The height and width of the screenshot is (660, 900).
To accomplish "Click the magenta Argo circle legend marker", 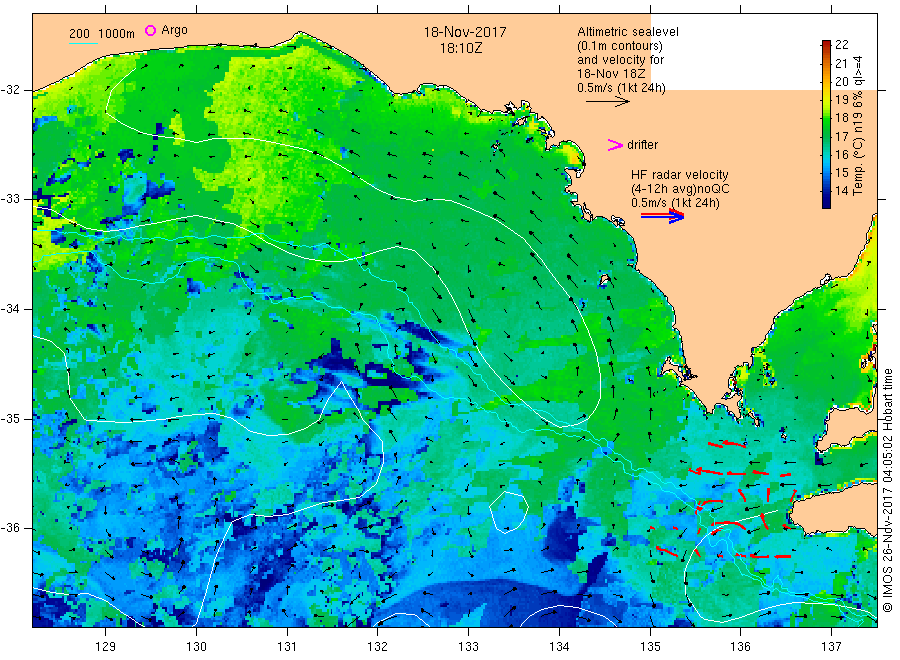I will coord(150,30).
